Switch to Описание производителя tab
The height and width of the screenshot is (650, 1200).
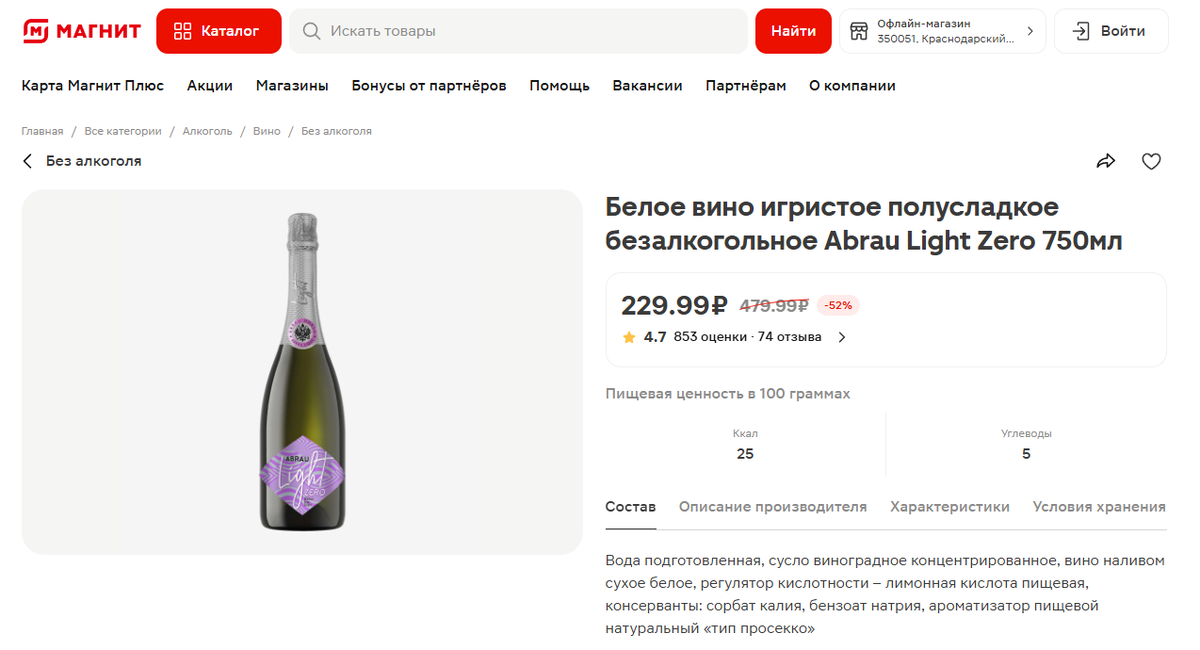click(772, 507)
